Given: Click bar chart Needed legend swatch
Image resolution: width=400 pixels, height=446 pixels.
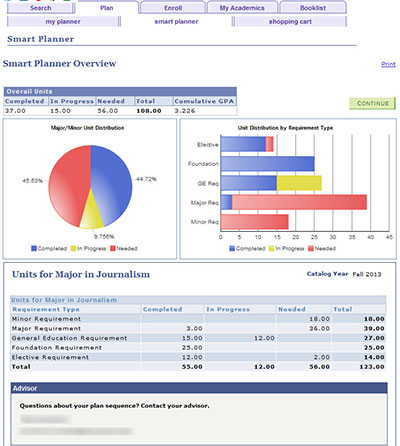Looking at the screenshot, I should (x=311, y=248).
